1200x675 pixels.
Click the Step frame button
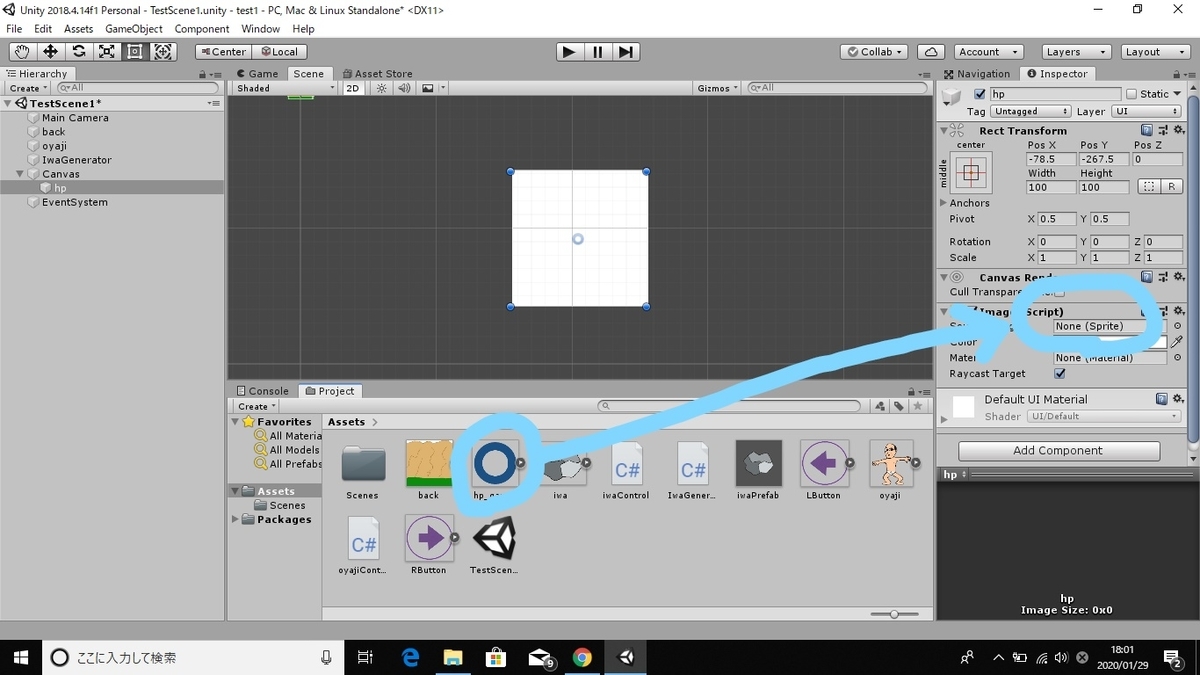coord(625,52)
